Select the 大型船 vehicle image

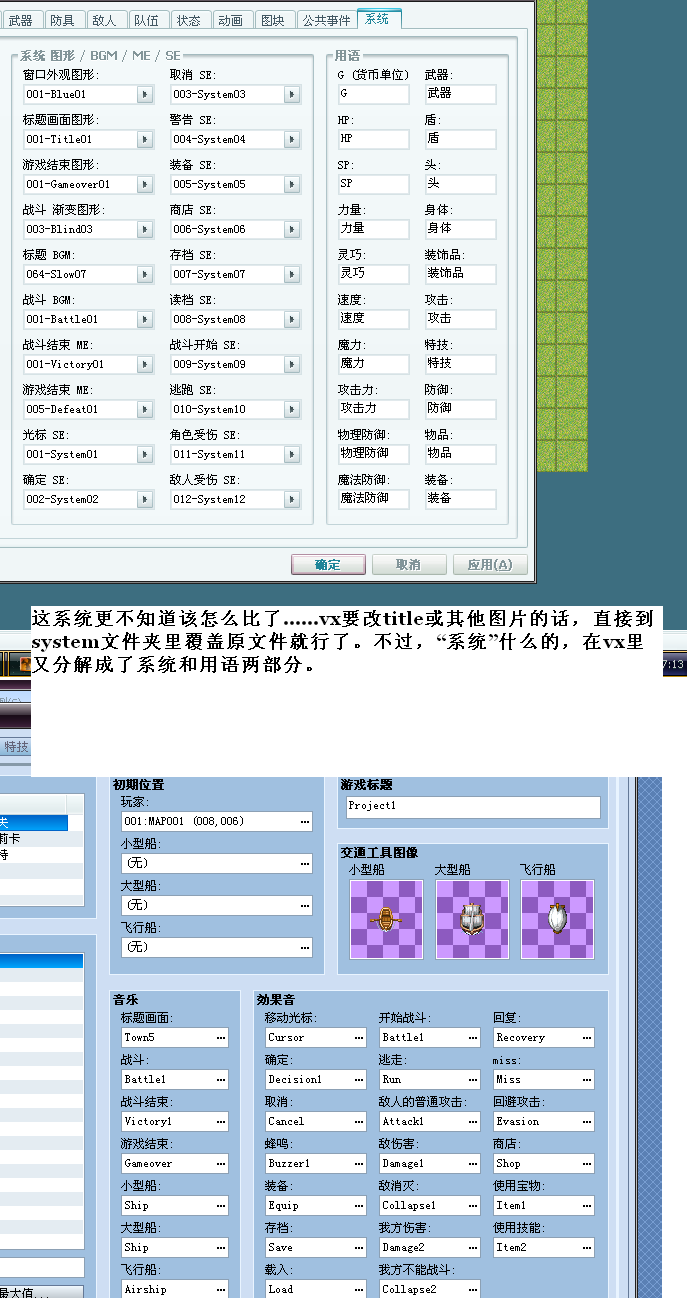tap(472, 918)
